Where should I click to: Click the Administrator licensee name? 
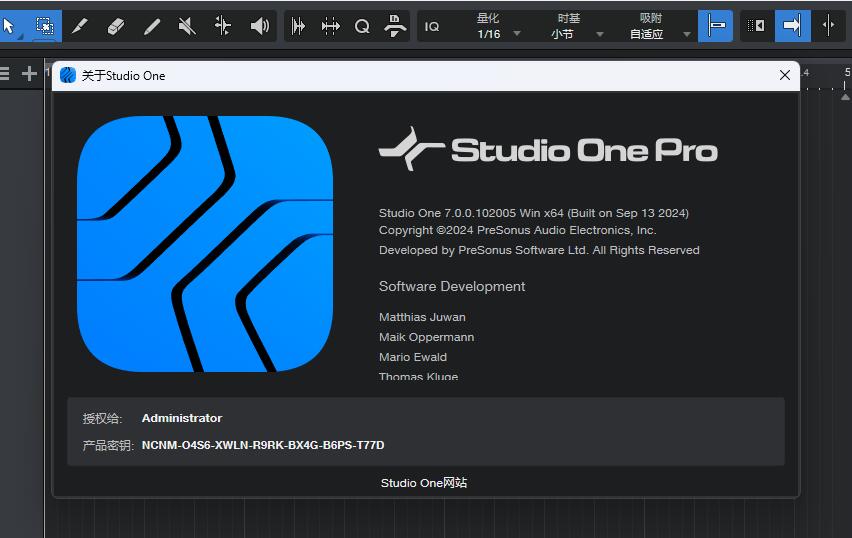pyautogui.click(x=182, y=418)
